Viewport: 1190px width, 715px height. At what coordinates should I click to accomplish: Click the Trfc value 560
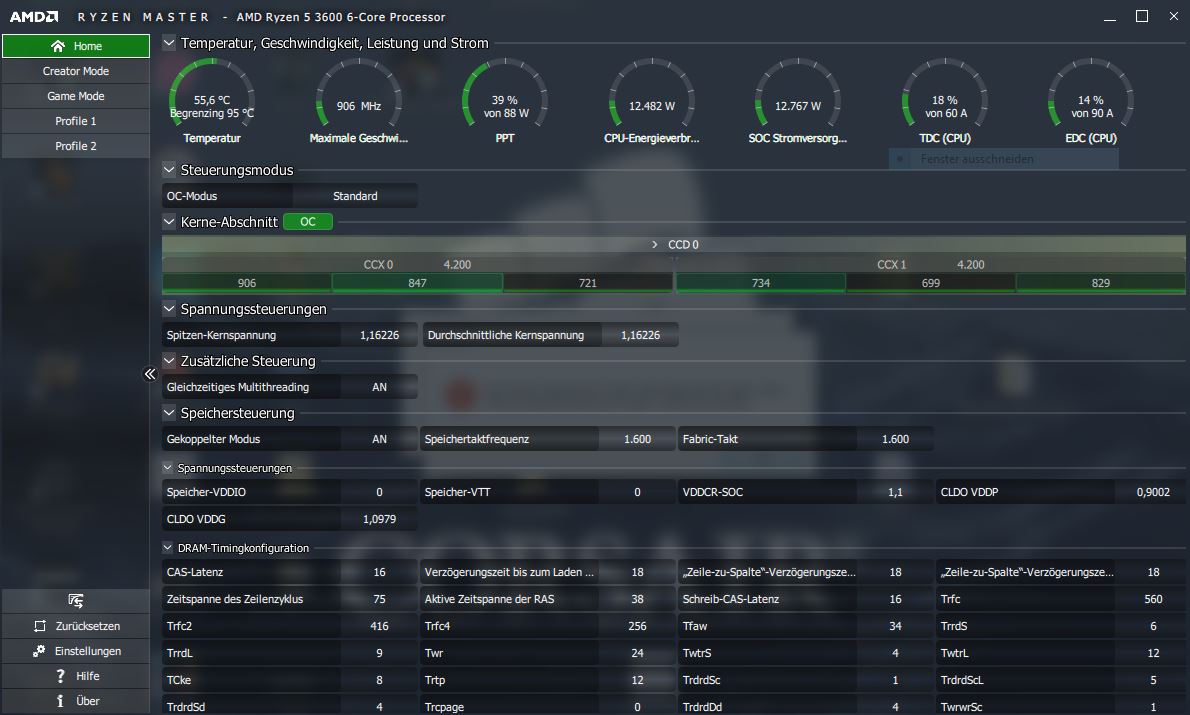1153,600
